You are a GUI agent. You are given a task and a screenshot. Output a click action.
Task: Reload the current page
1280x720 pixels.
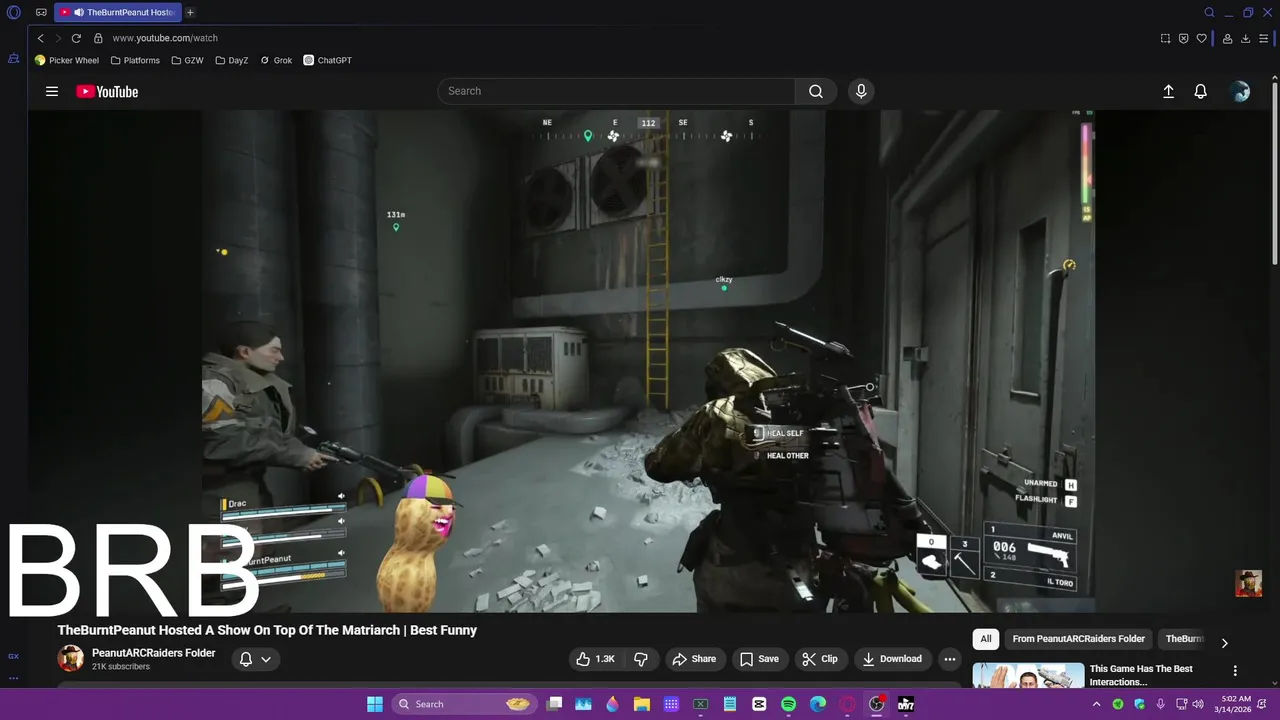76,38
